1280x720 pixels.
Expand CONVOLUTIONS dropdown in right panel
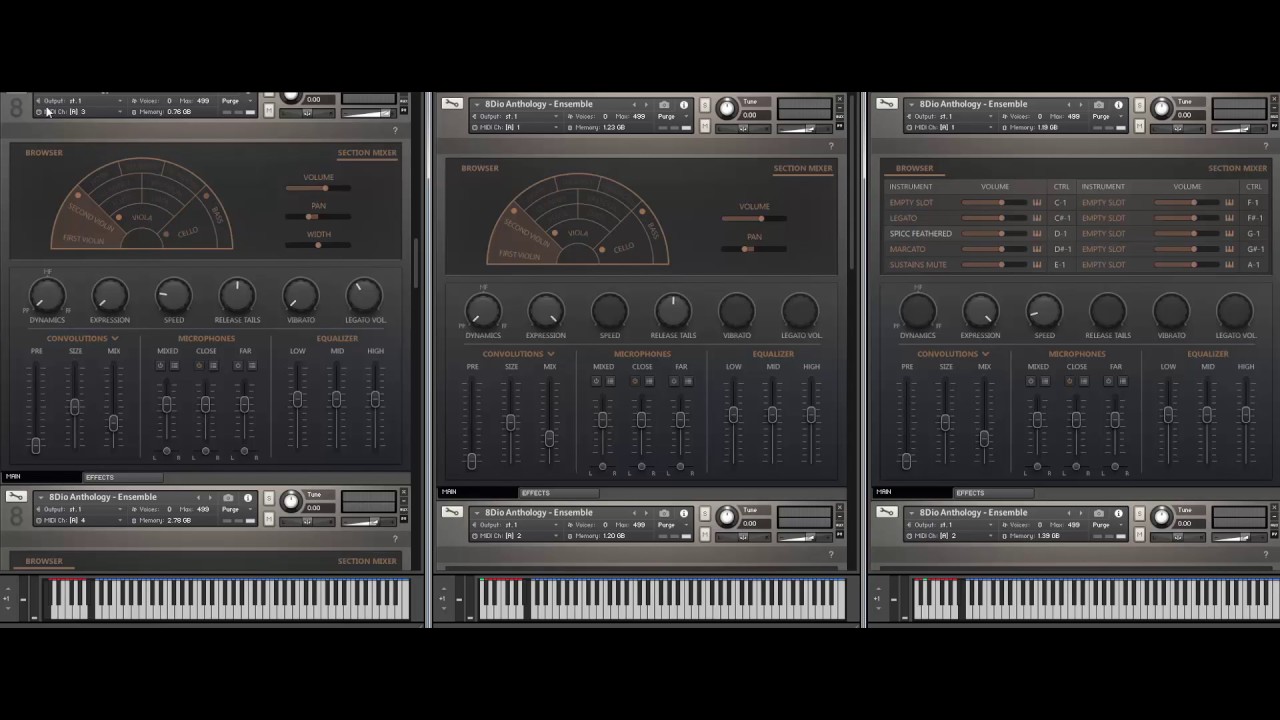pos(985,354)
